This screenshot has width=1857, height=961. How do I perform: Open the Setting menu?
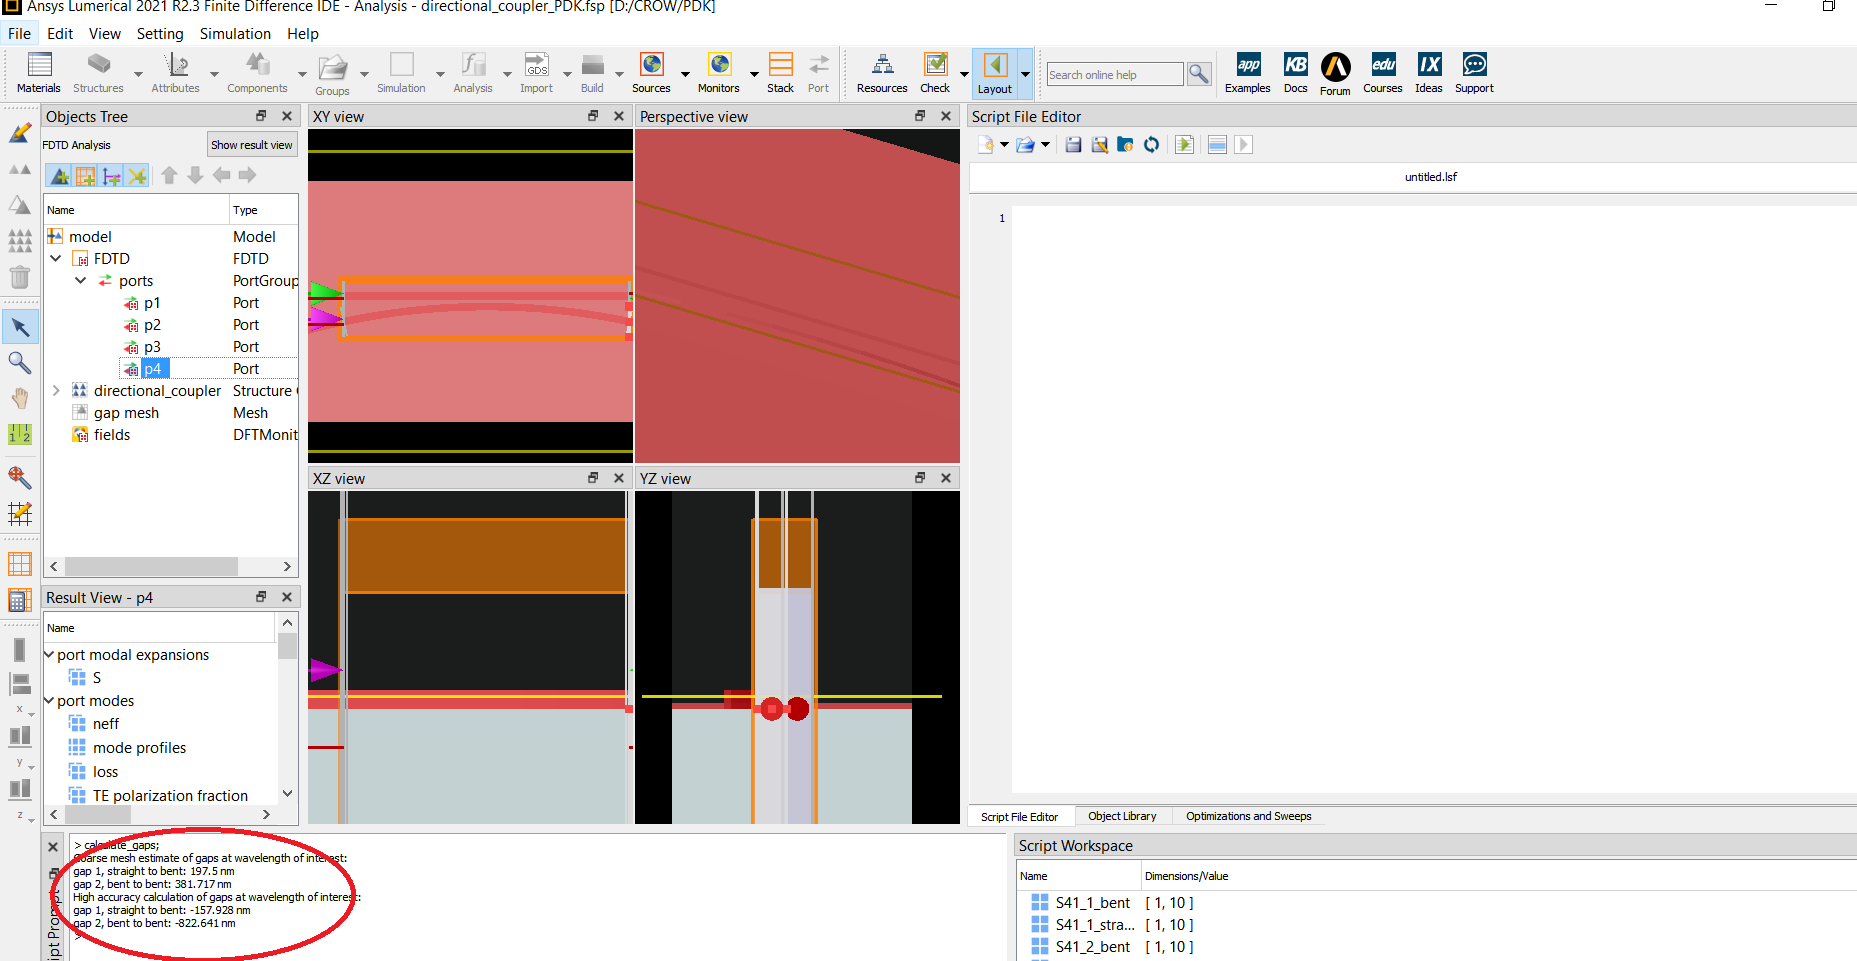coord(160,34)
